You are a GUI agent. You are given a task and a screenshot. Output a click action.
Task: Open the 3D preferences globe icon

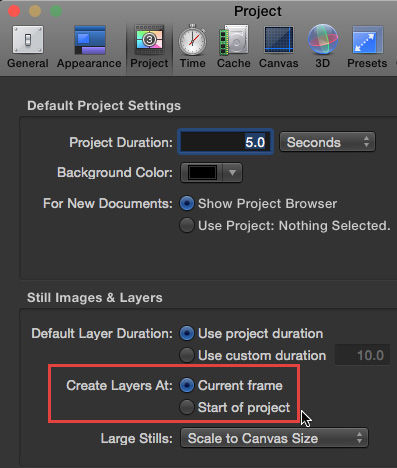322,39
